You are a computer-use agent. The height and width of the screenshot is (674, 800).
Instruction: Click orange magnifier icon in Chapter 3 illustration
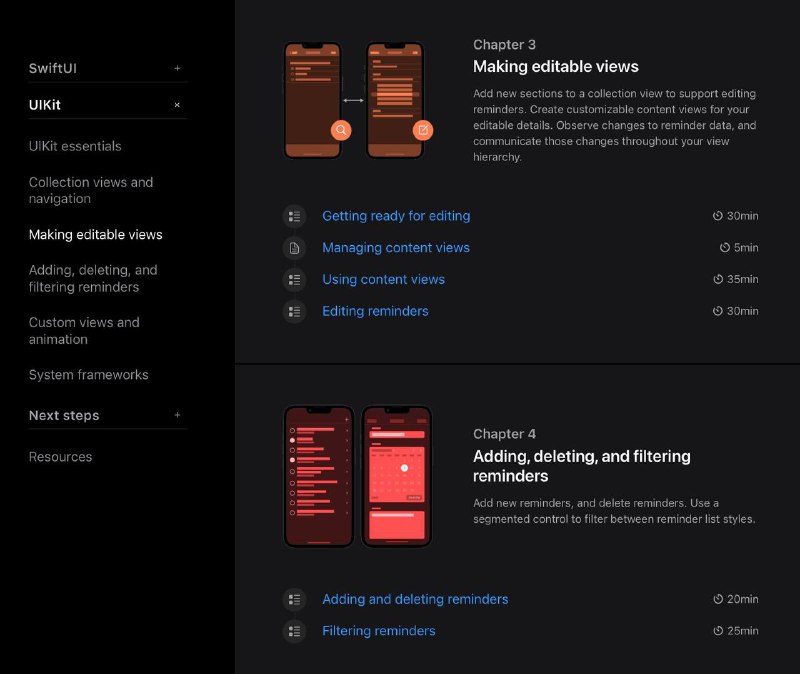(x=341, y=130)
